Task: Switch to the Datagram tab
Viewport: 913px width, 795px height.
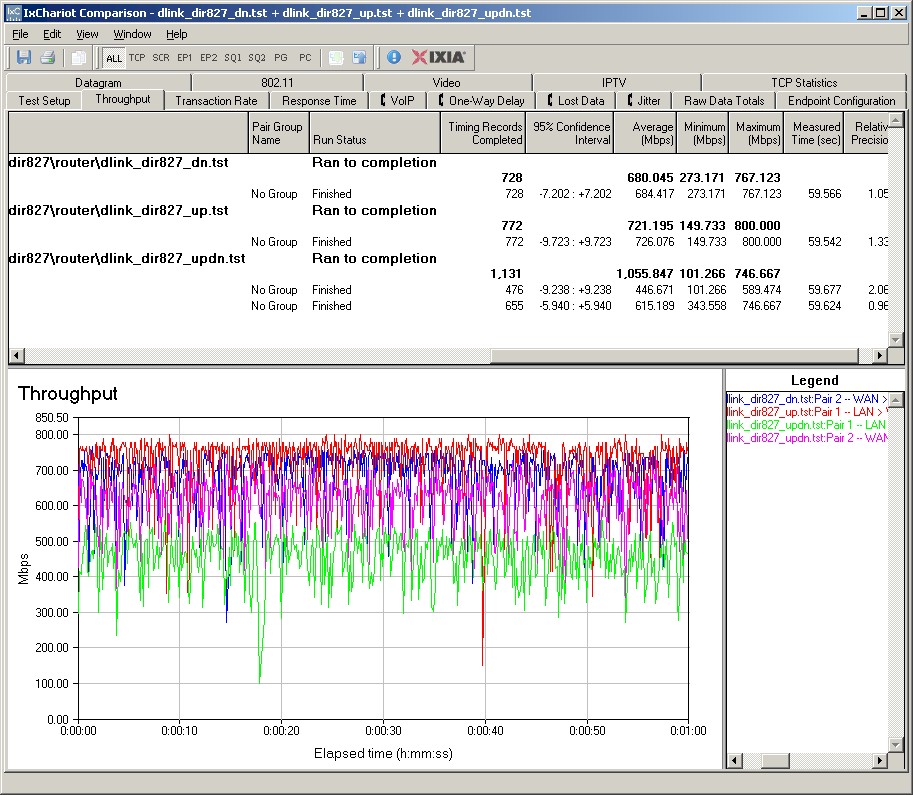Action: pos(98,83)
